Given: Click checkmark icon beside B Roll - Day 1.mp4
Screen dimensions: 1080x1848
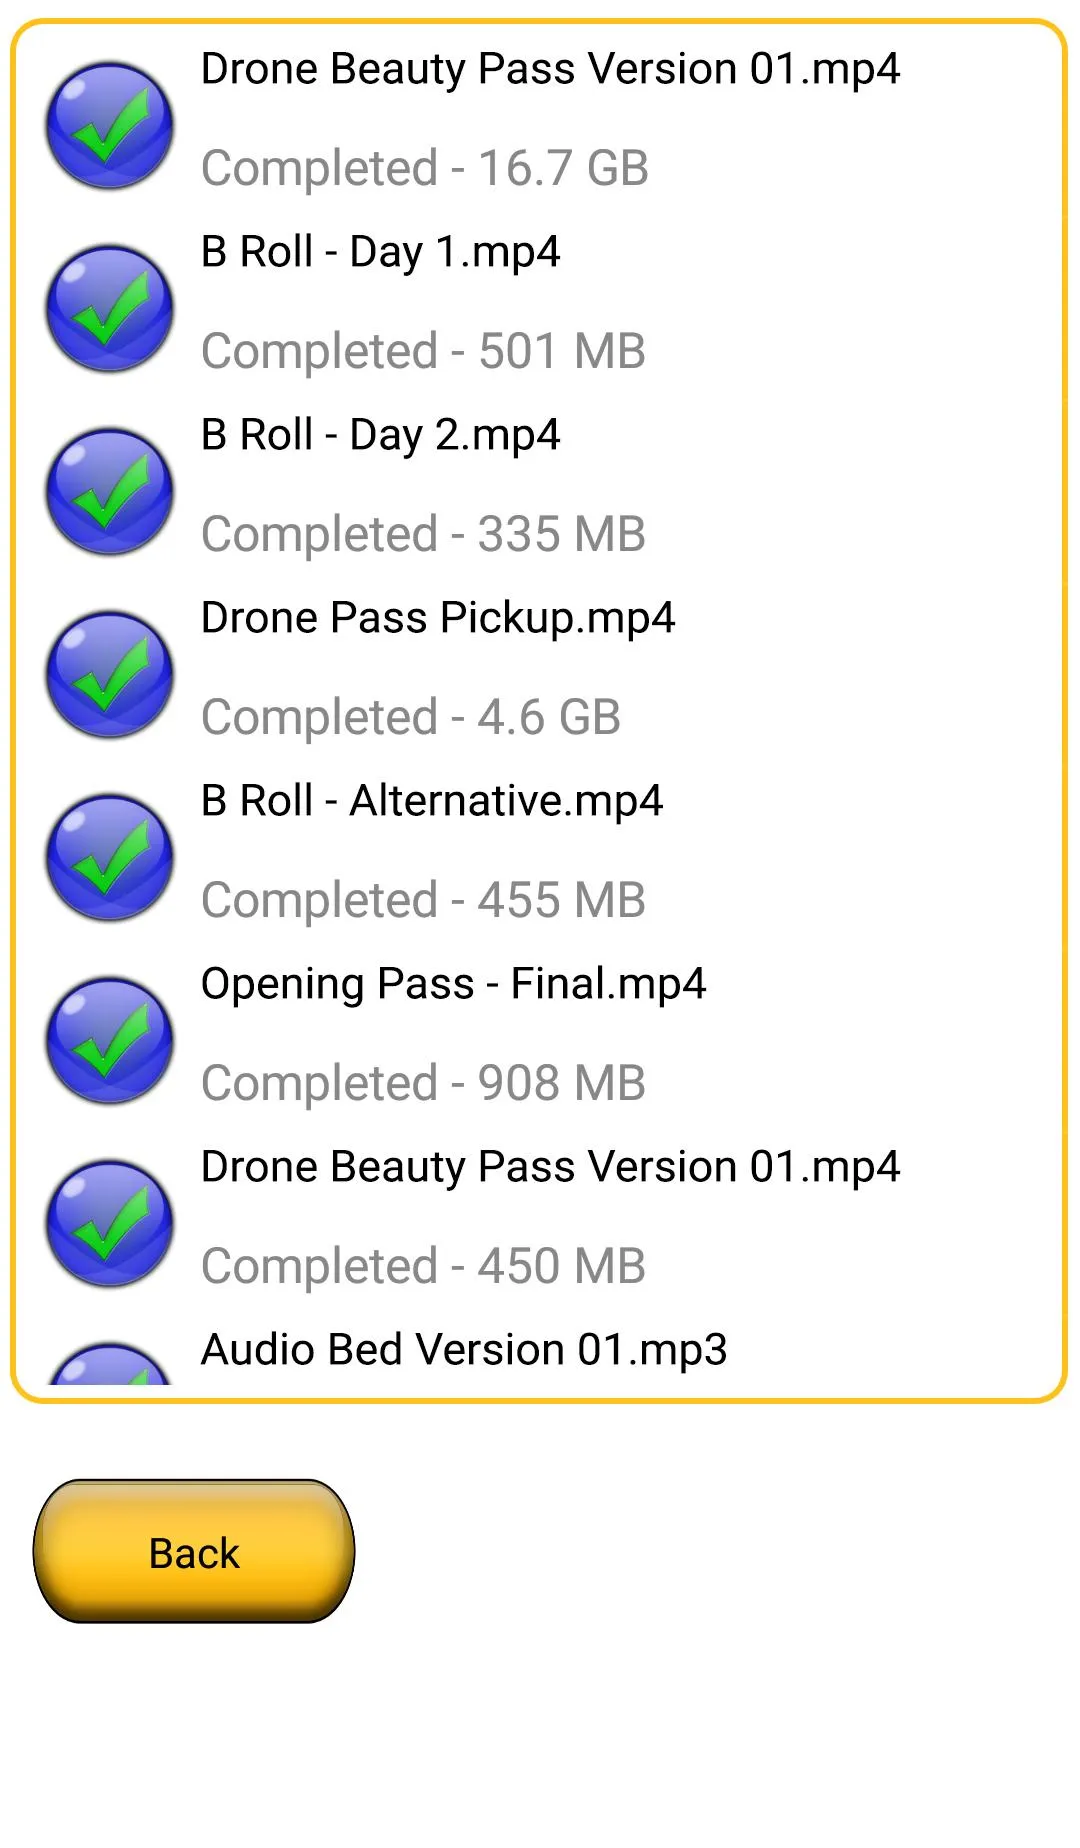Looking at the screenshot, I should click(x=110, y=309).
